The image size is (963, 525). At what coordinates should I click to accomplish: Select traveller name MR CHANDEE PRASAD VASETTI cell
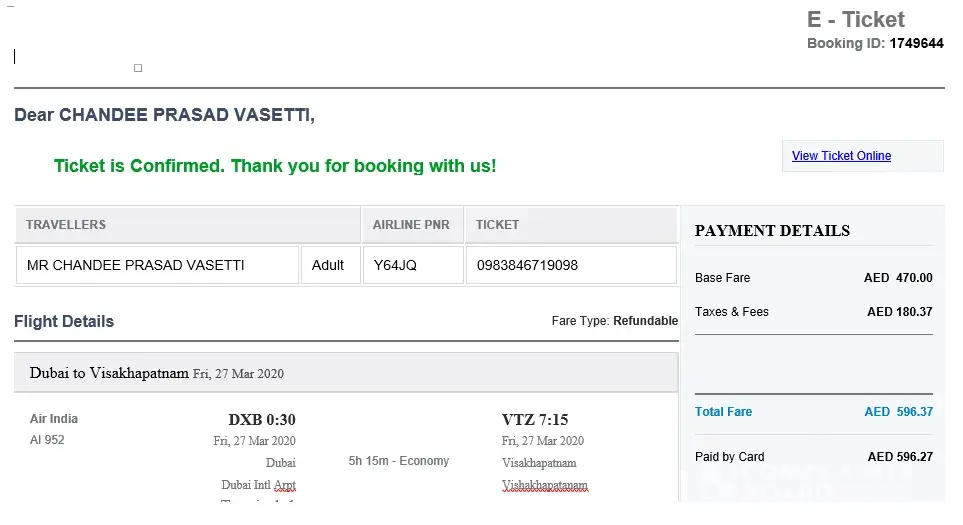(x=136, y=266)
